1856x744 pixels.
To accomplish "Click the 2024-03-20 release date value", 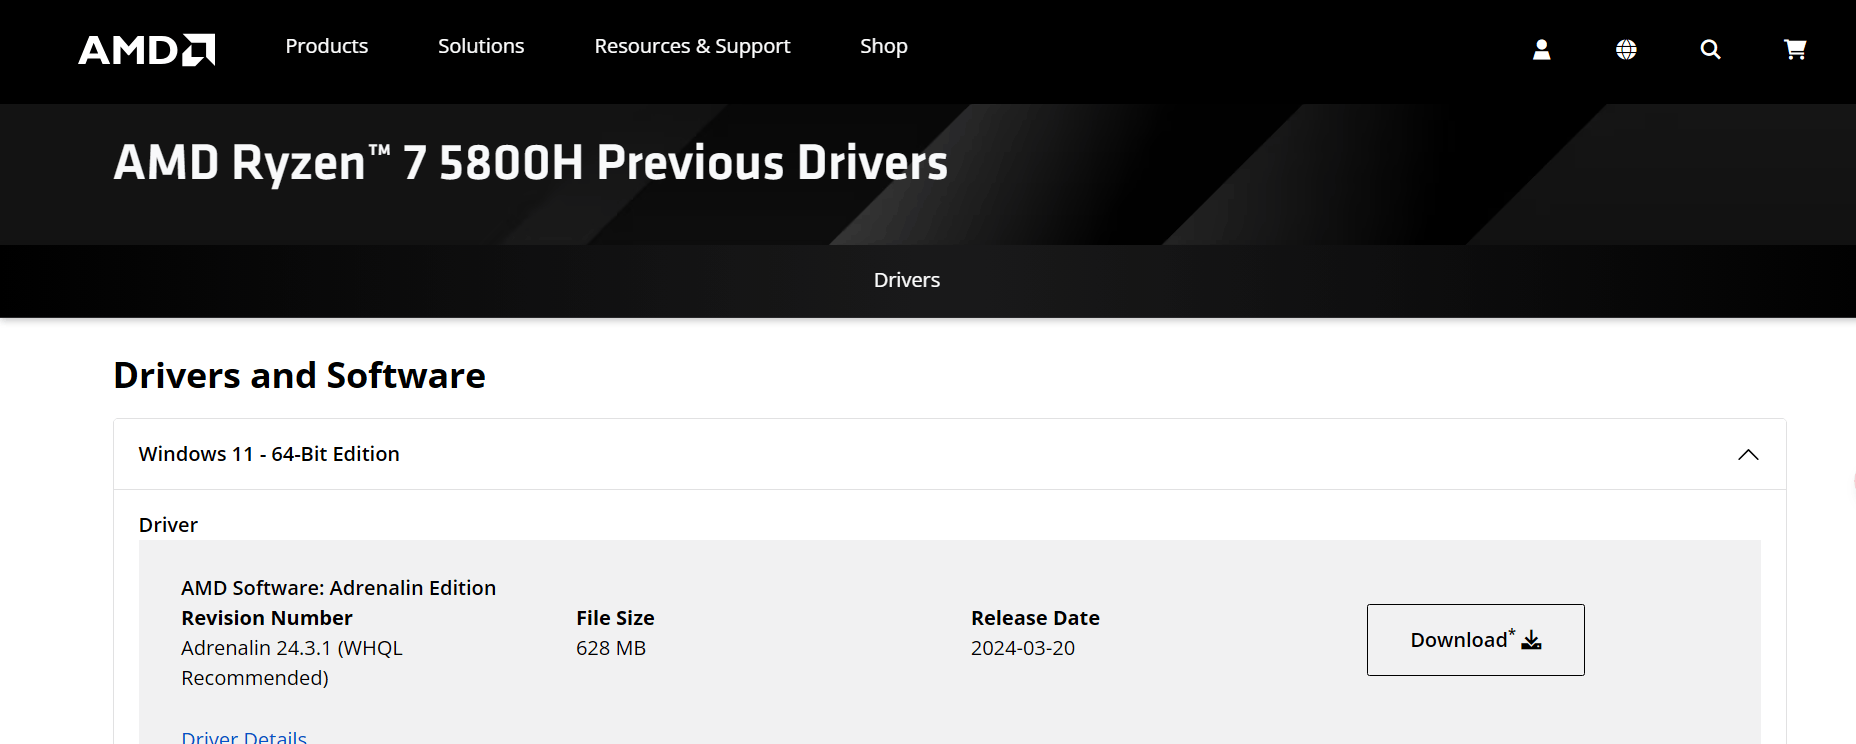I will click(x=1023, y=648).
